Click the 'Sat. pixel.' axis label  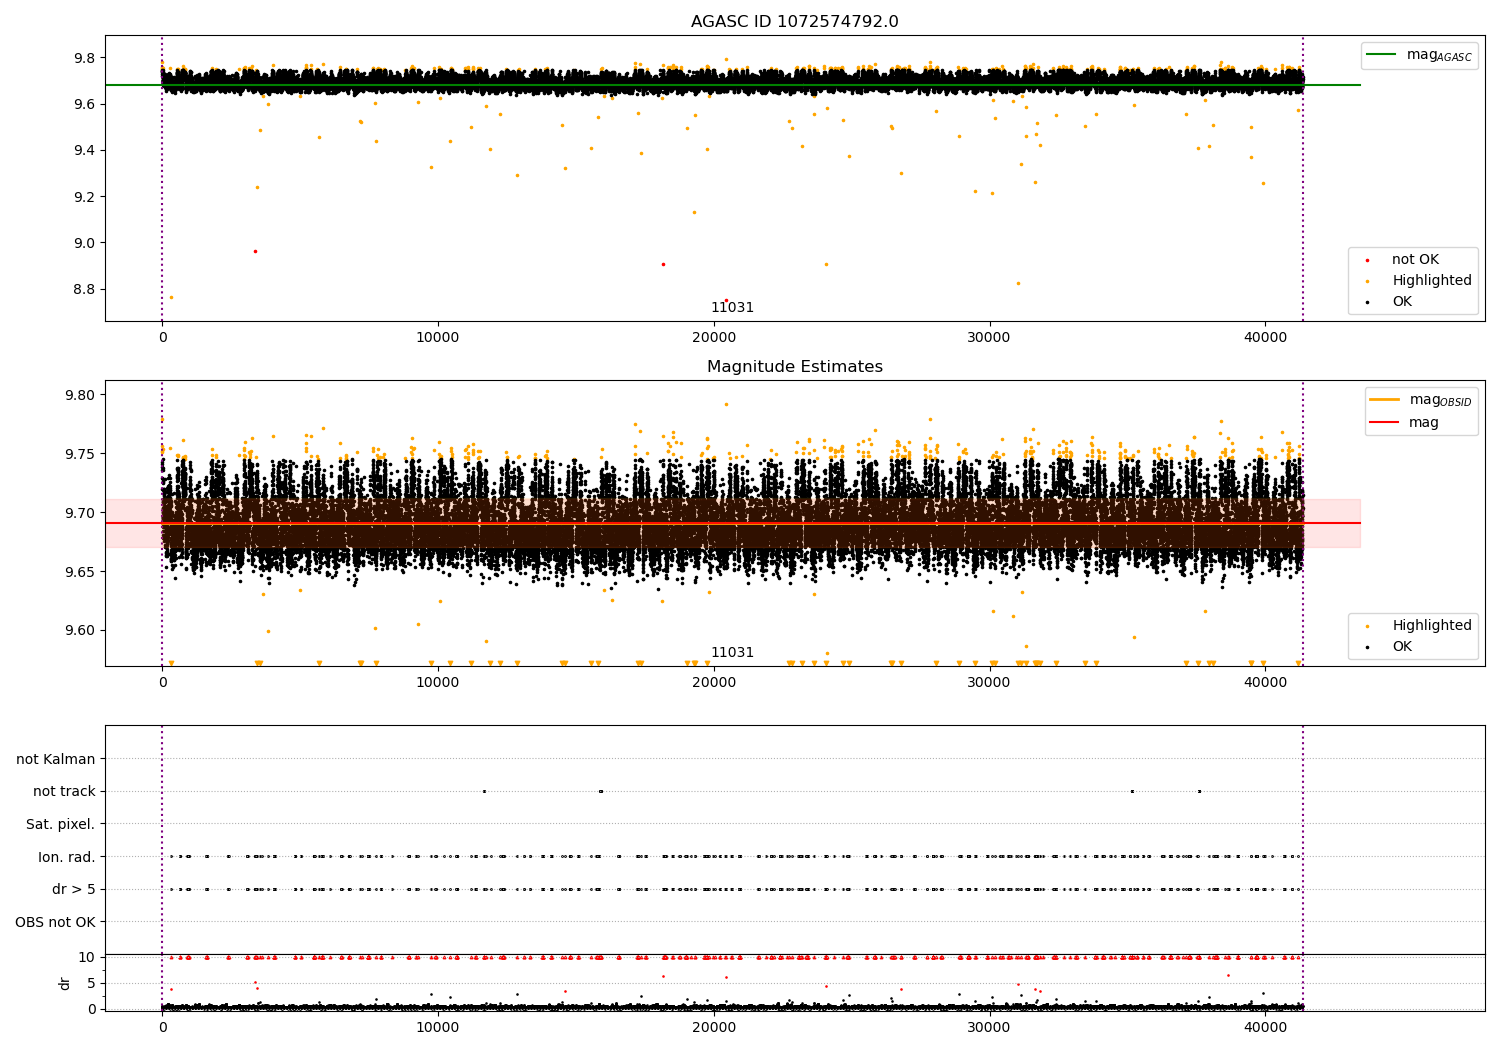coord(61,824)
